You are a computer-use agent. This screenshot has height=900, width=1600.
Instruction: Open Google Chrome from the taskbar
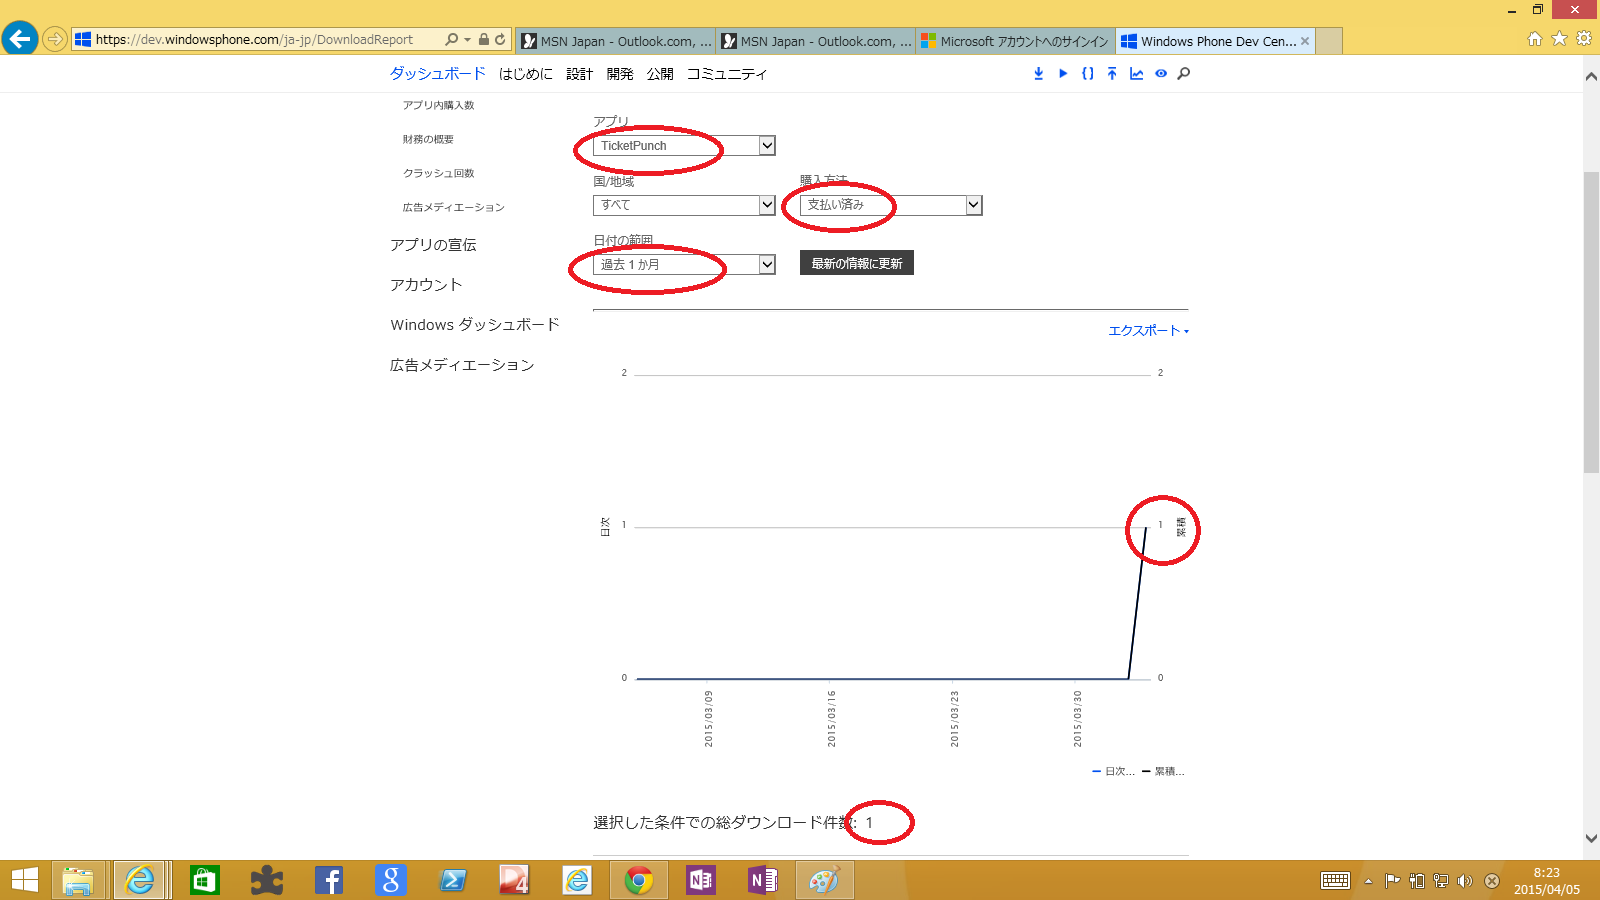pyautogui.click(x=639, y=880)
